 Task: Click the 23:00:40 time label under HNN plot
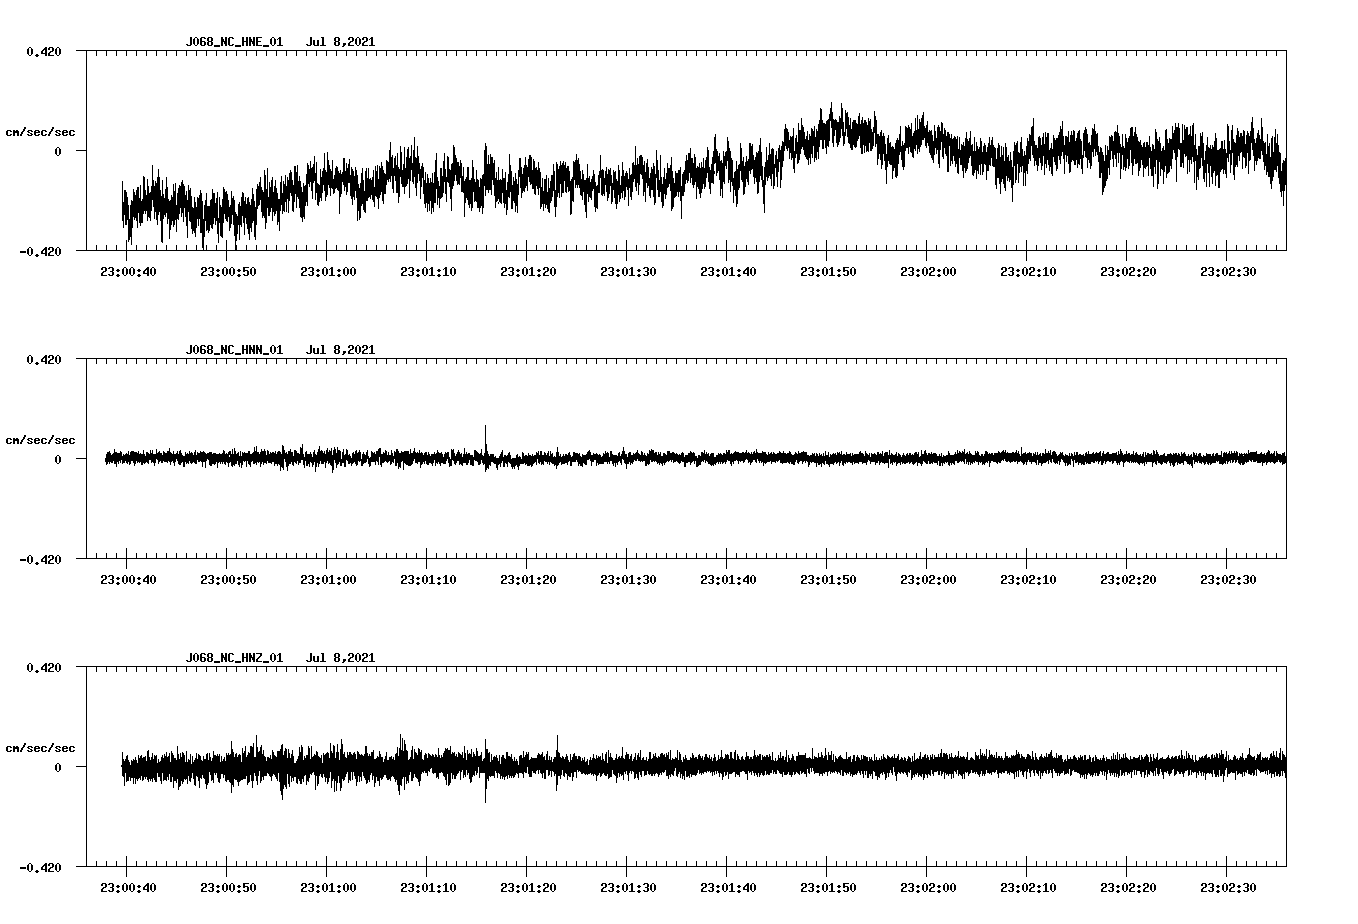(x=127, y=580)
